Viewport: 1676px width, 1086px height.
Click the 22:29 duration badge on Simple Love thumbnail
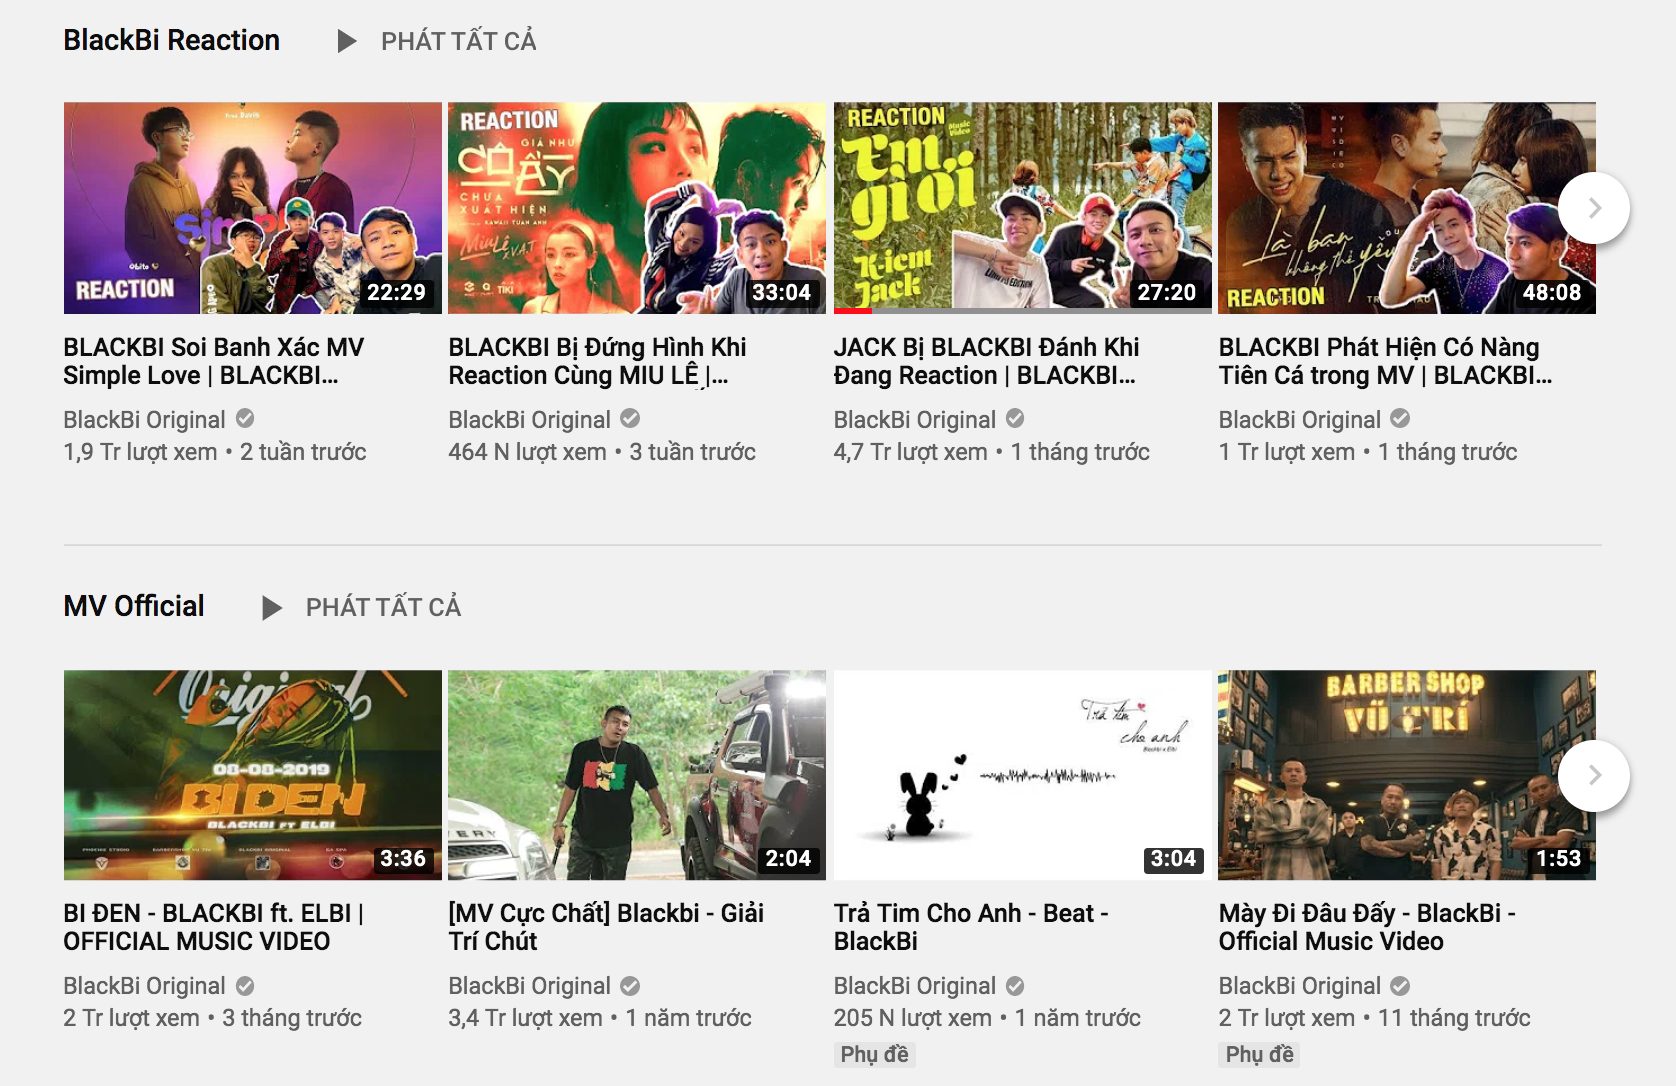tap(396, 293)
